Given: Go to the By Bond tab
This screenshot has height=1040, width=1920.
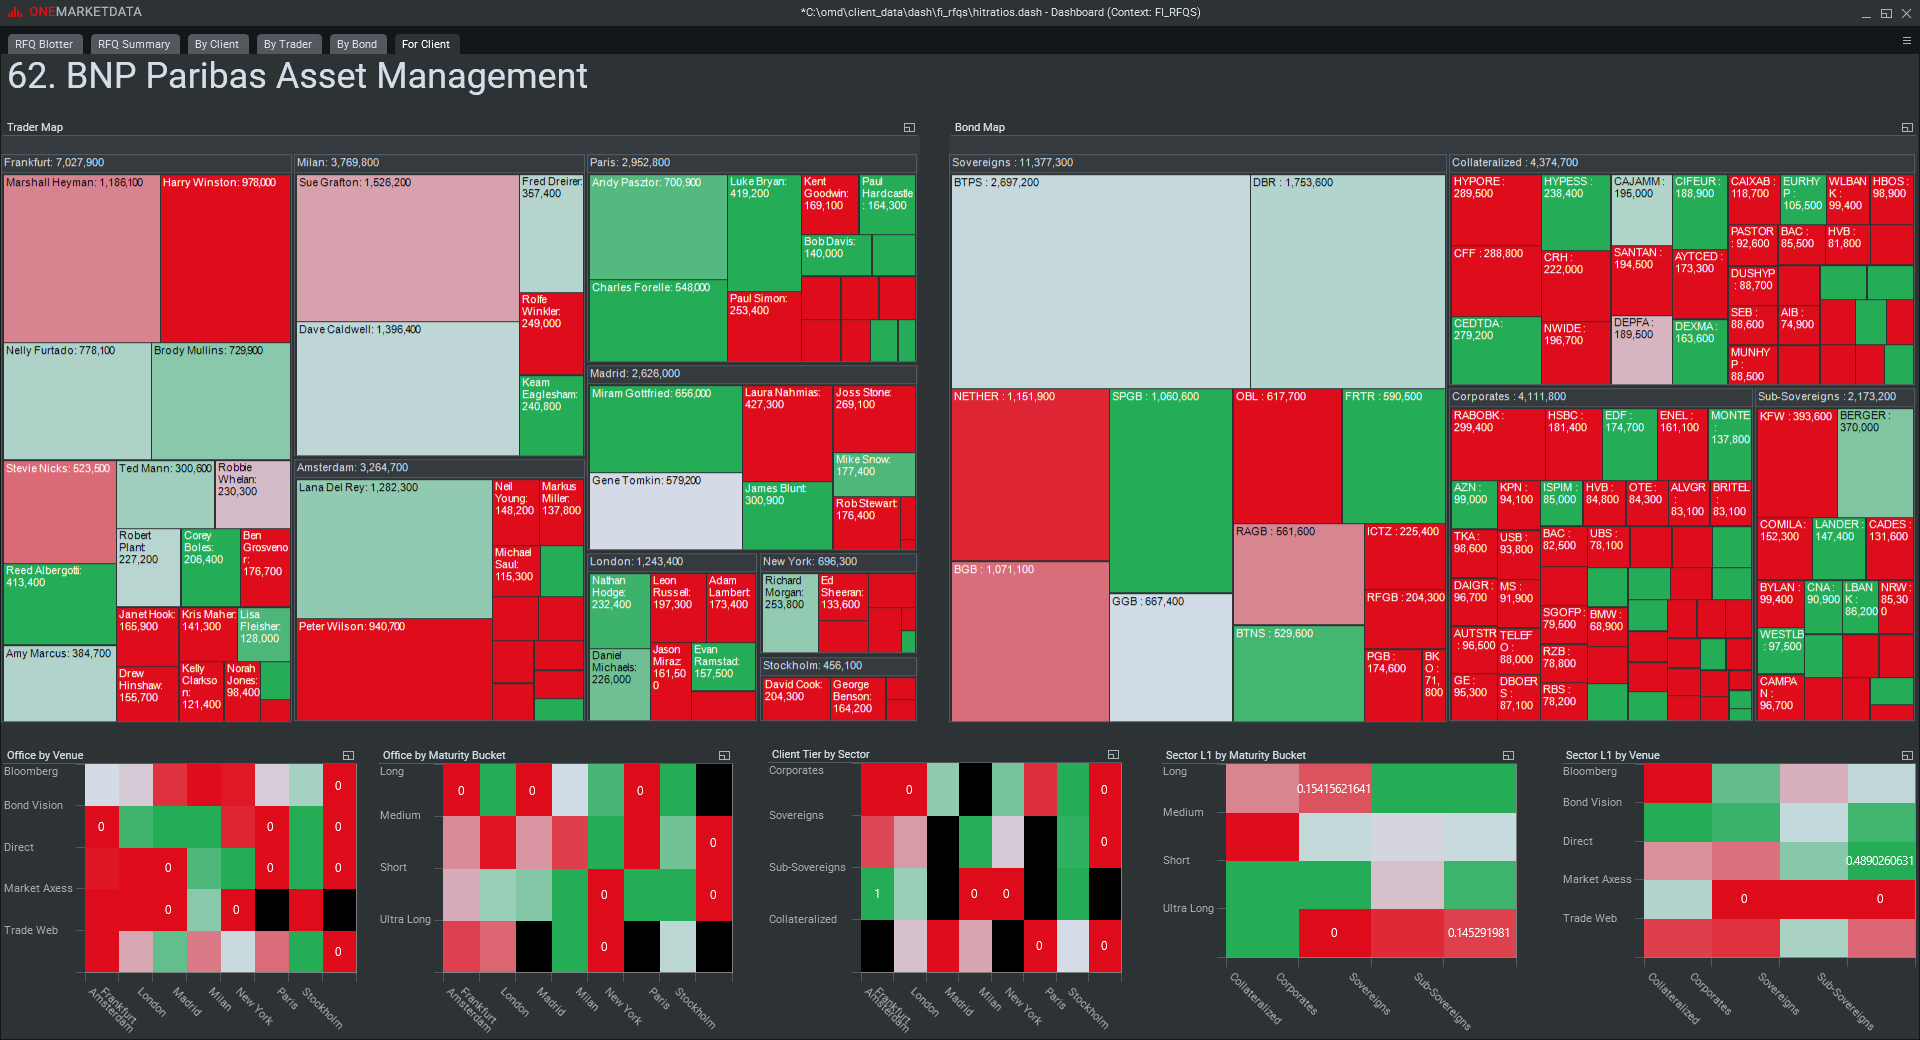Looking at the screenshot, I should coord(357,44).
